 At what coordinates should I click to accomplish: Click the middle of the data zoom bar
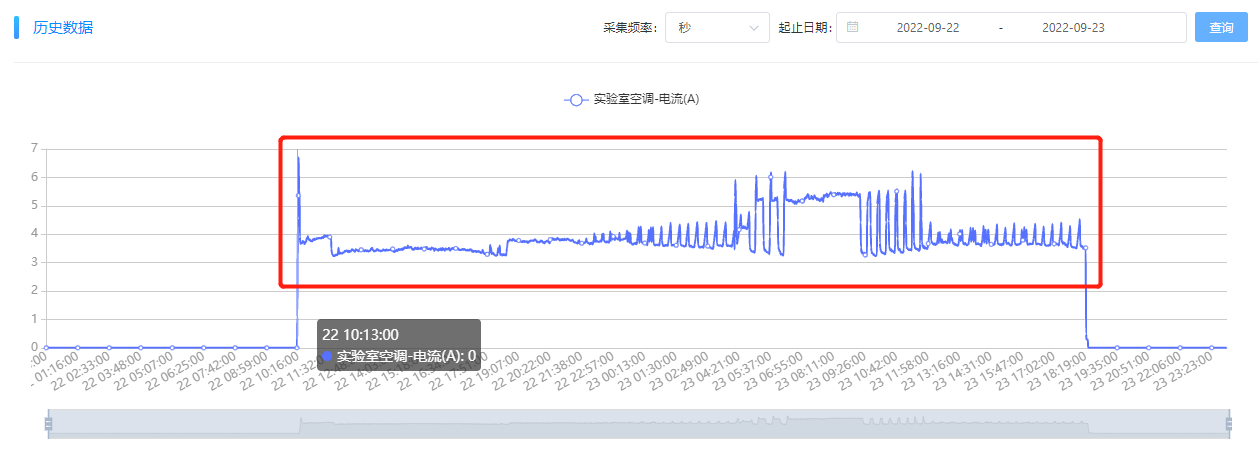[x=637, y=425]
